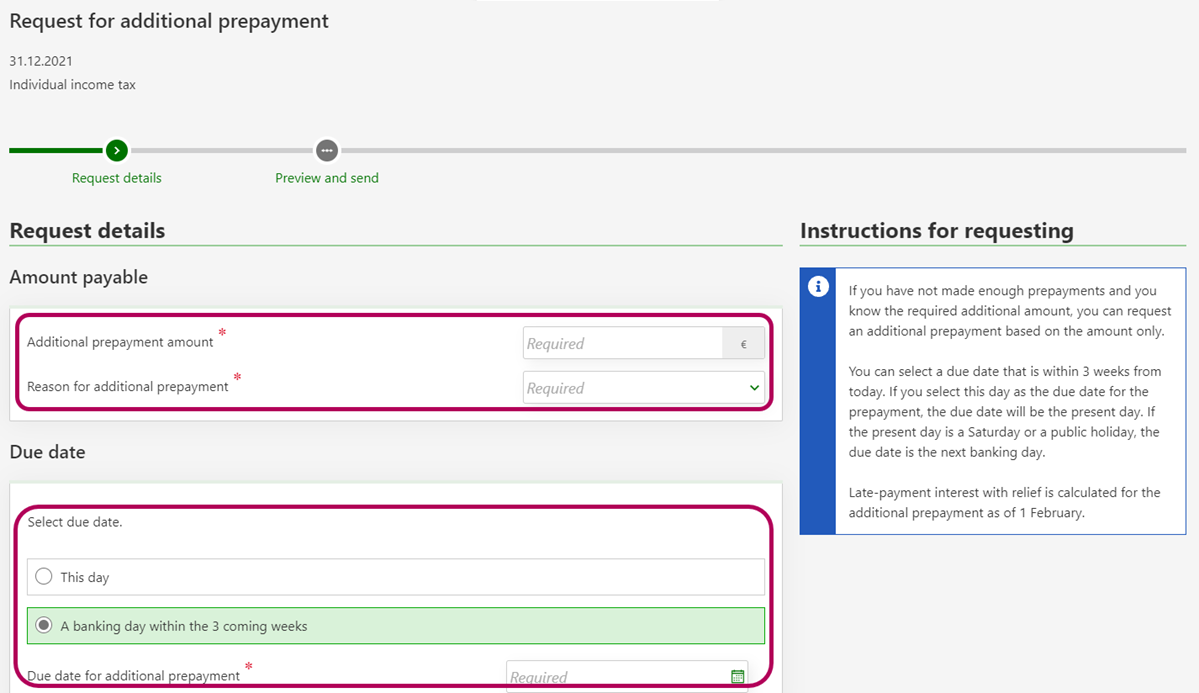Click the gray Preview and send step circle
Image resolution: width=1199 pixels, height=693 pixels.
coord(326,151)
